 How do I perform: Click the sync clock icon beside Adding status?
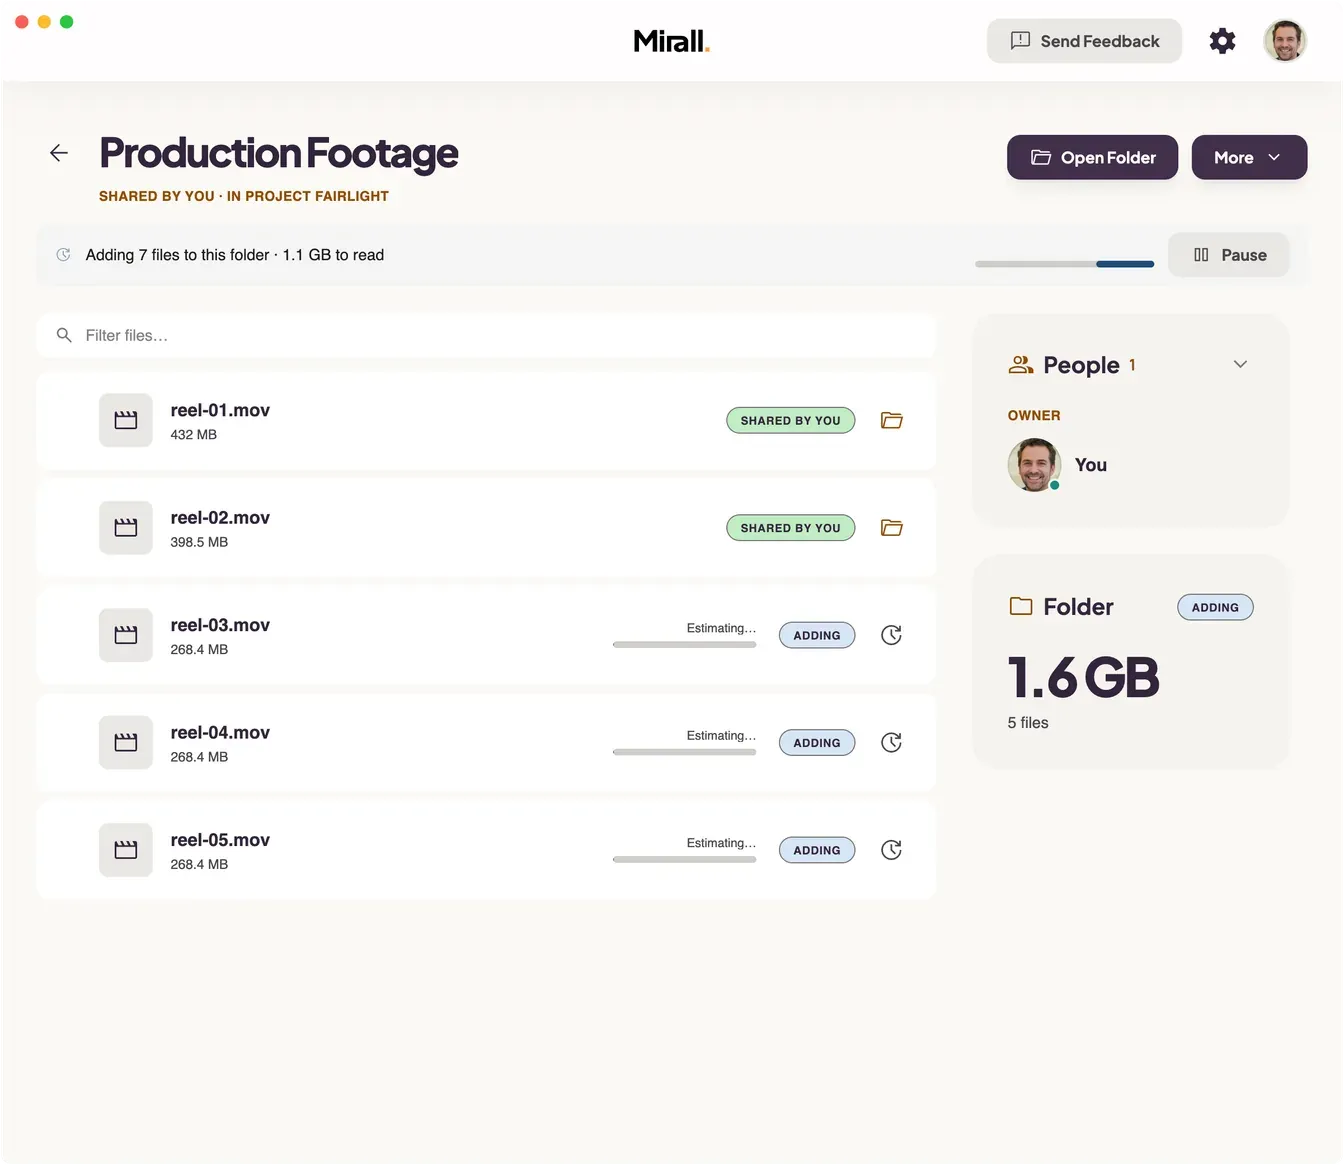point(63,255)
